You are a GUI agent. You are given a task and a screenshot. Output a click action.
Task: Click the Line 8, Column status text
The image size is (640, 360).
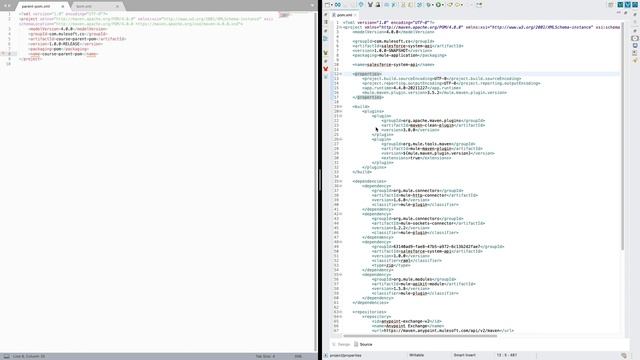click(29, 356)
